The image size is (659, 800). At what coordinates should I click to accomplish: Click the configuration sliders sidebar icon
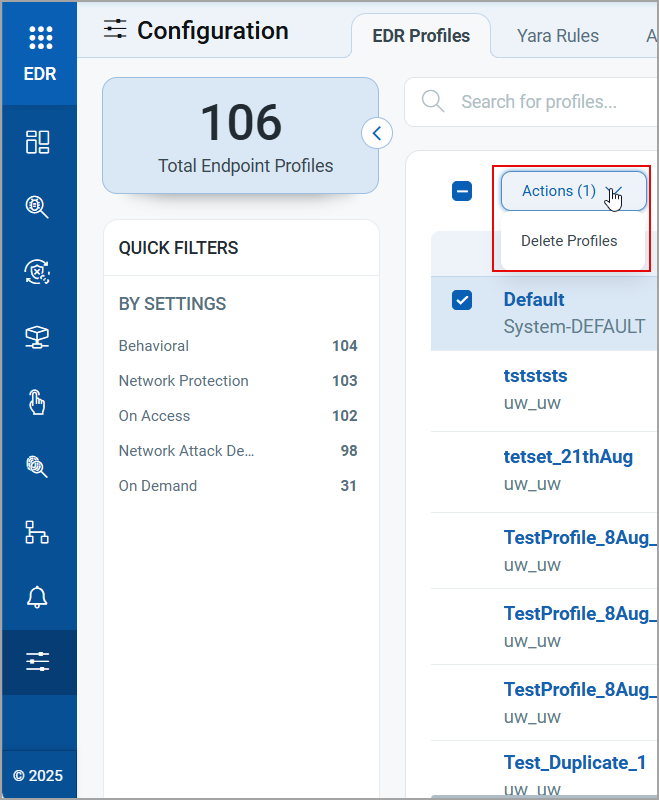point(37,661)
